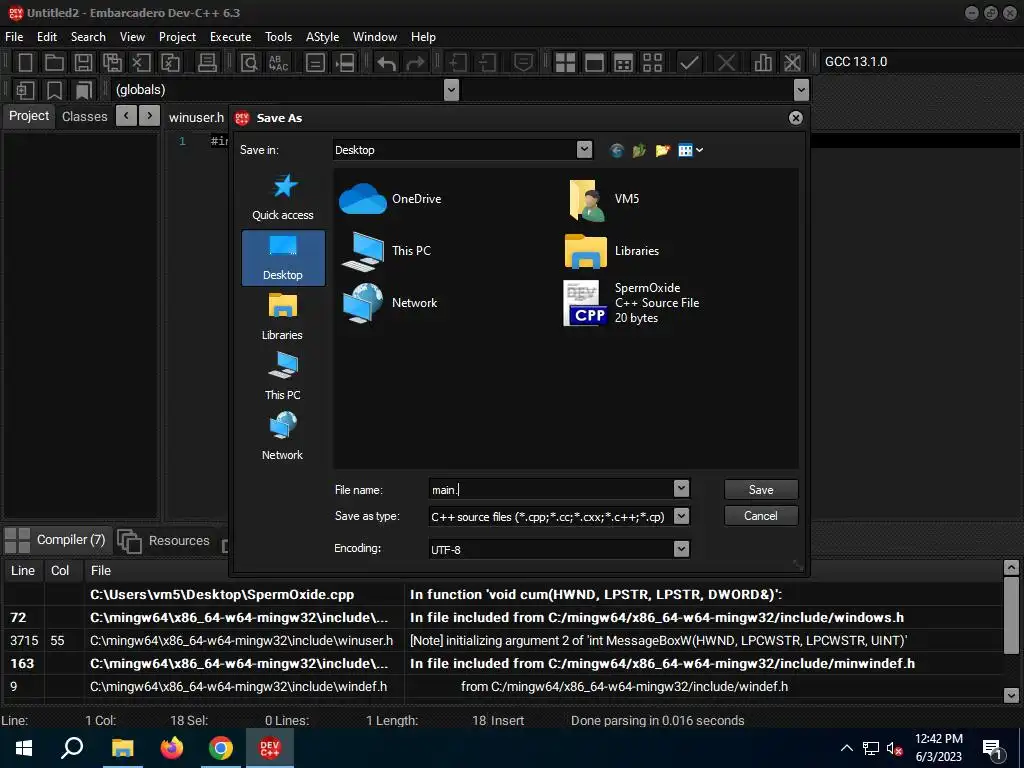Expand the File name dropdown arrow
The height and width of the screenshot is (768, 1024).
click(681, 488)
